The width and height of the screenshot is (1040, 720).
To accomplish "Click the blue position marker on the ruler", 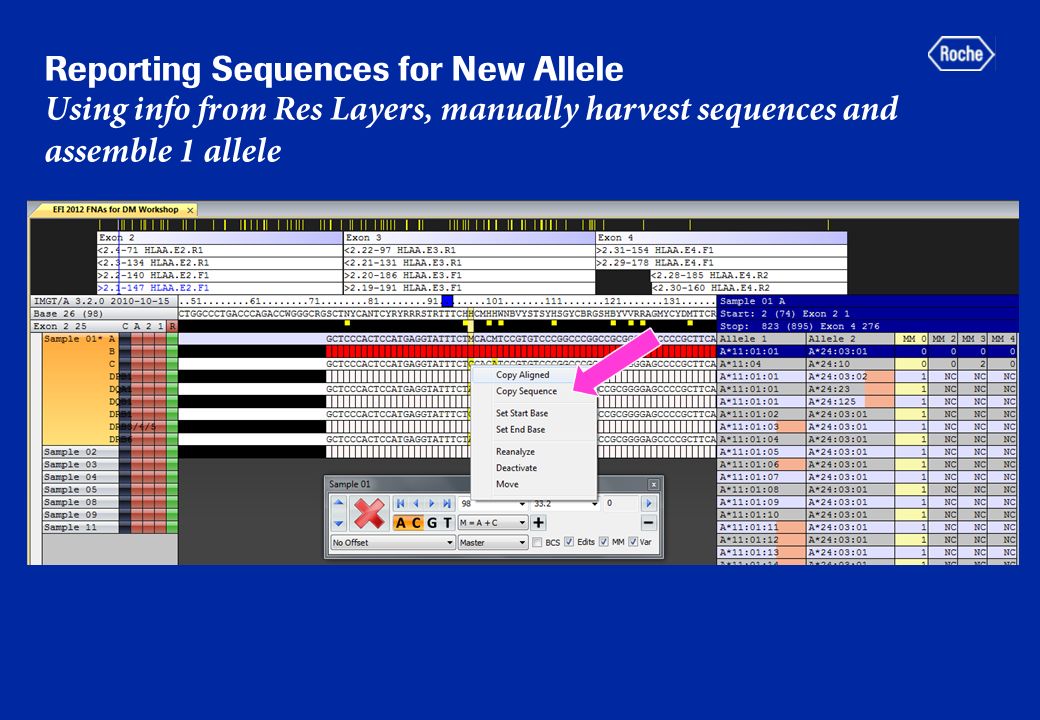I will click(x=447, y=301).
